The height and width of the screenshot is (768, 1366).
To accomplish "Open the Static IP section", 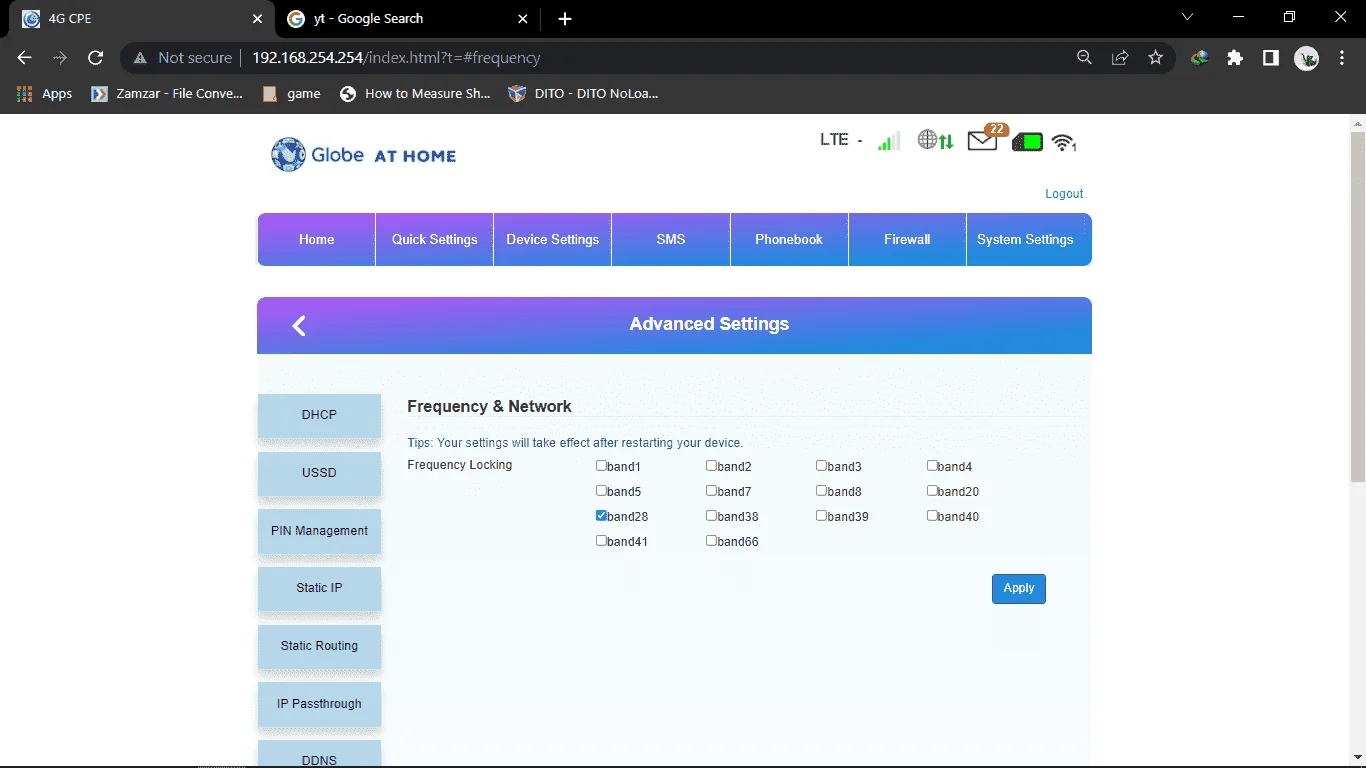I will pyautogui.click(x=319, y=588).
